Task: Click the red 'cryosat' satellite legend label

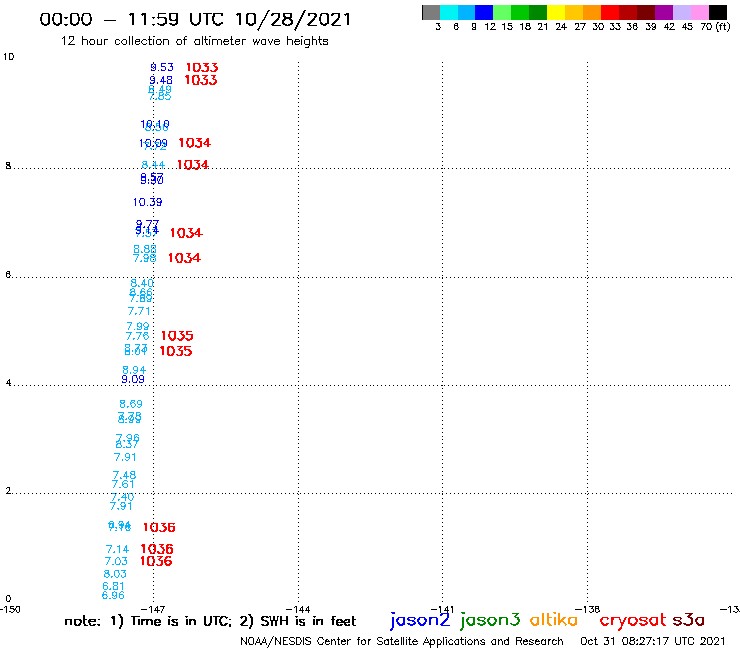Action: [x=633, y=620]
